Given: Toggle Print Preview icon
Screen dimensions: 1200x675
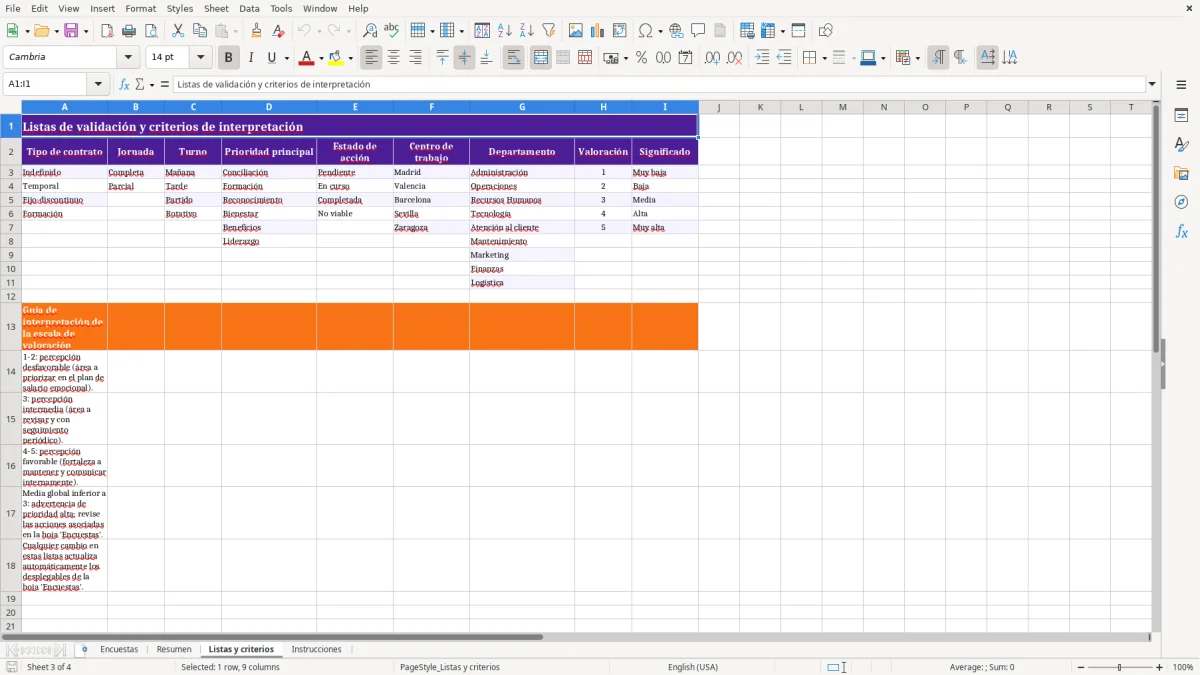Looking at the screenshot, I should click(x=149, y=31).
